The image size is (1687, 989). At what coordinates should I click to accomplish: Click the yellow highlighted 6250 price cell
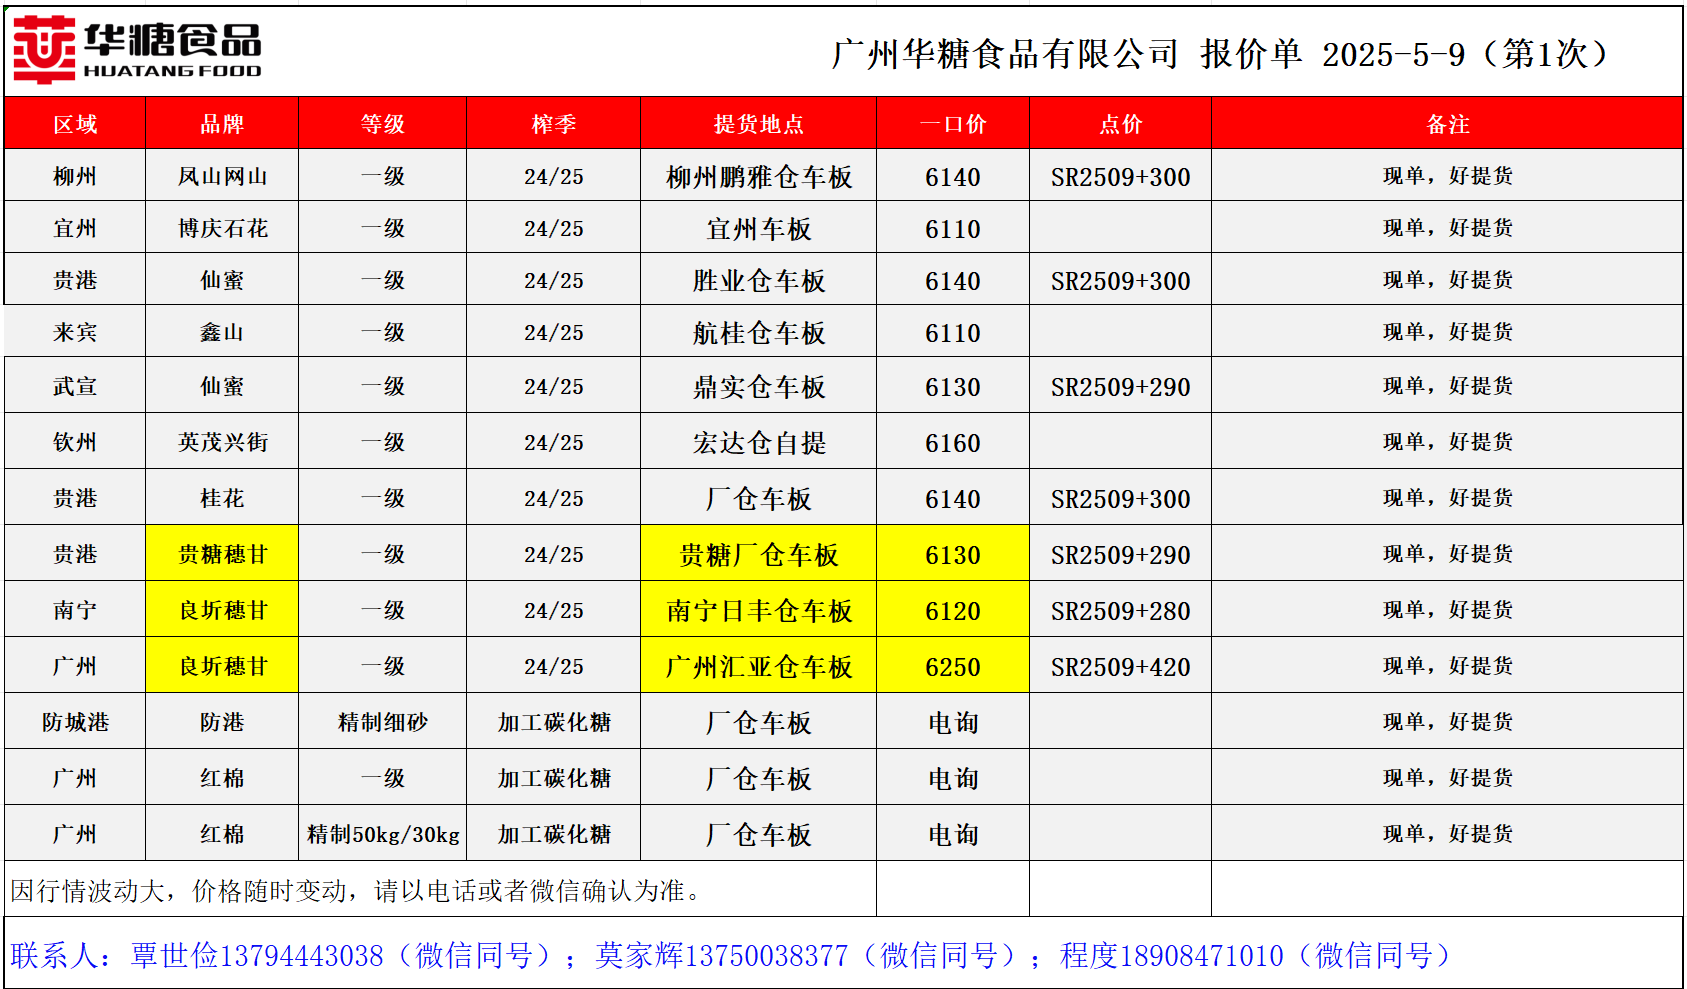point(952,667)
